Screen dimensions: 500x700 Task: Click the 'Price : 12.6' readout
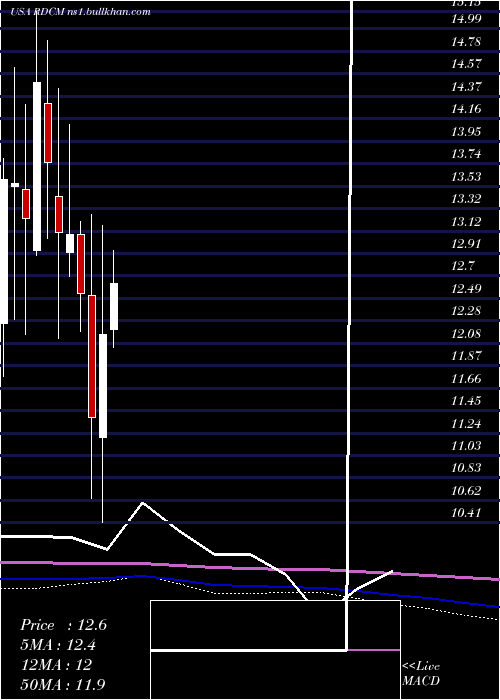click(x=63, y=625)
